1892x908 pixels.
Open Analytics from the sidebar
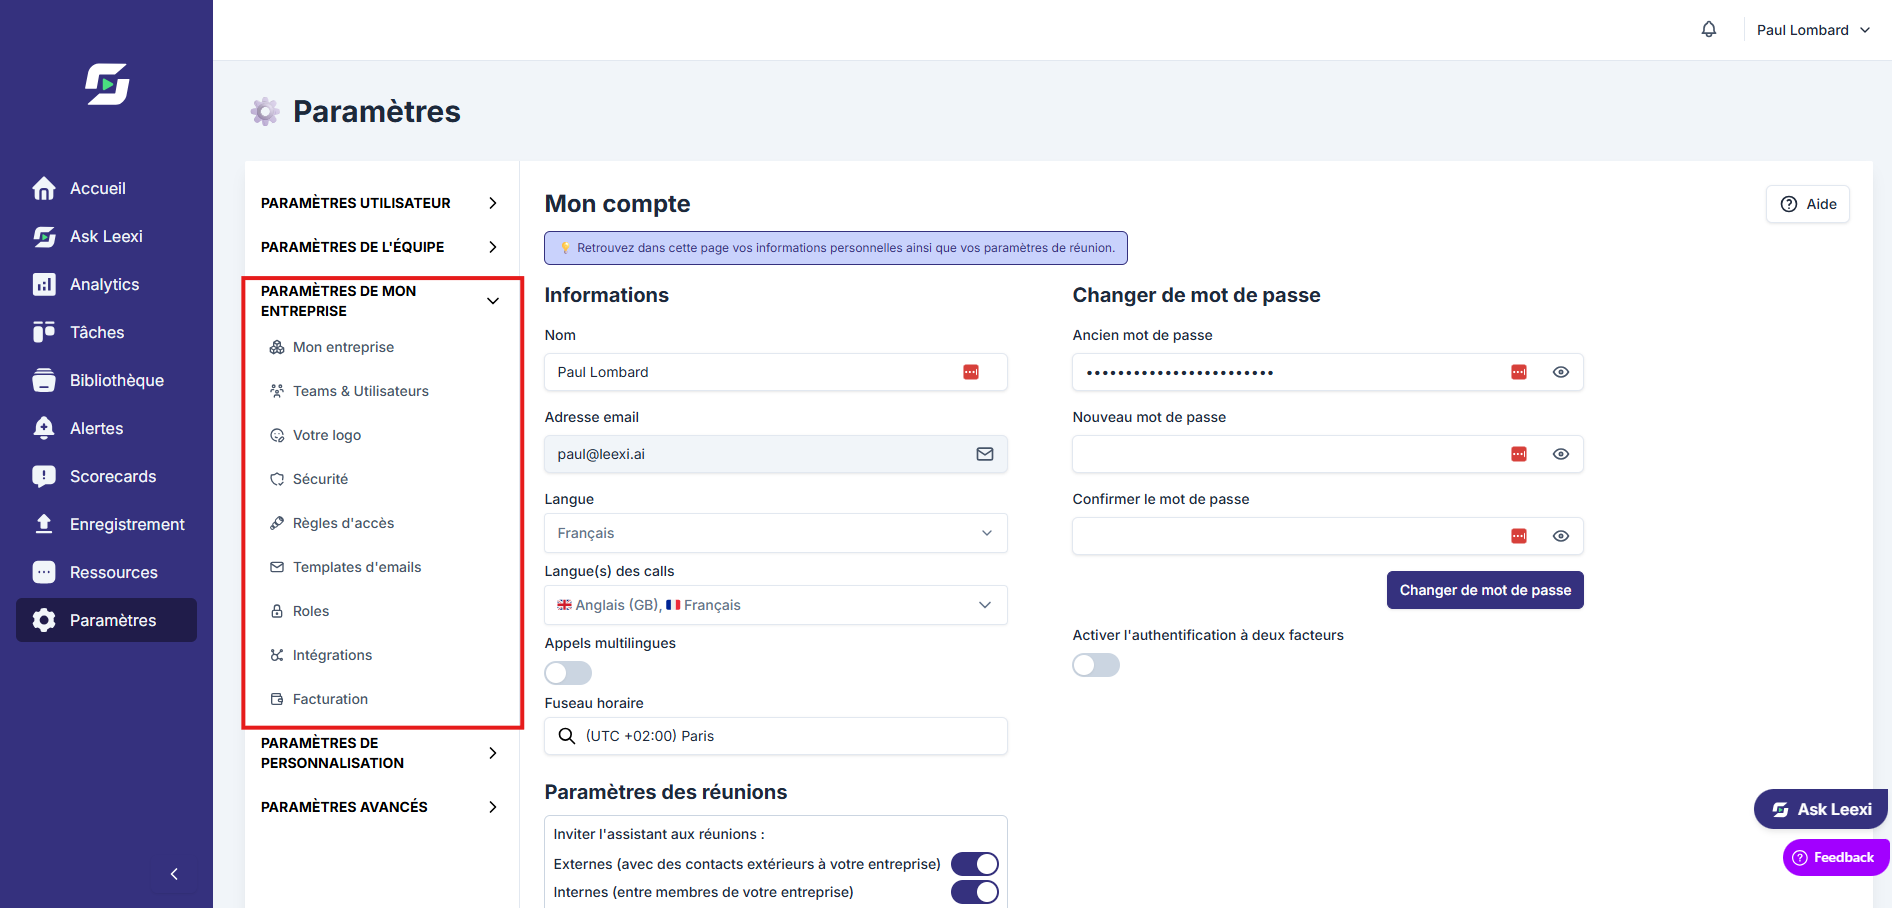pos(106,284)
